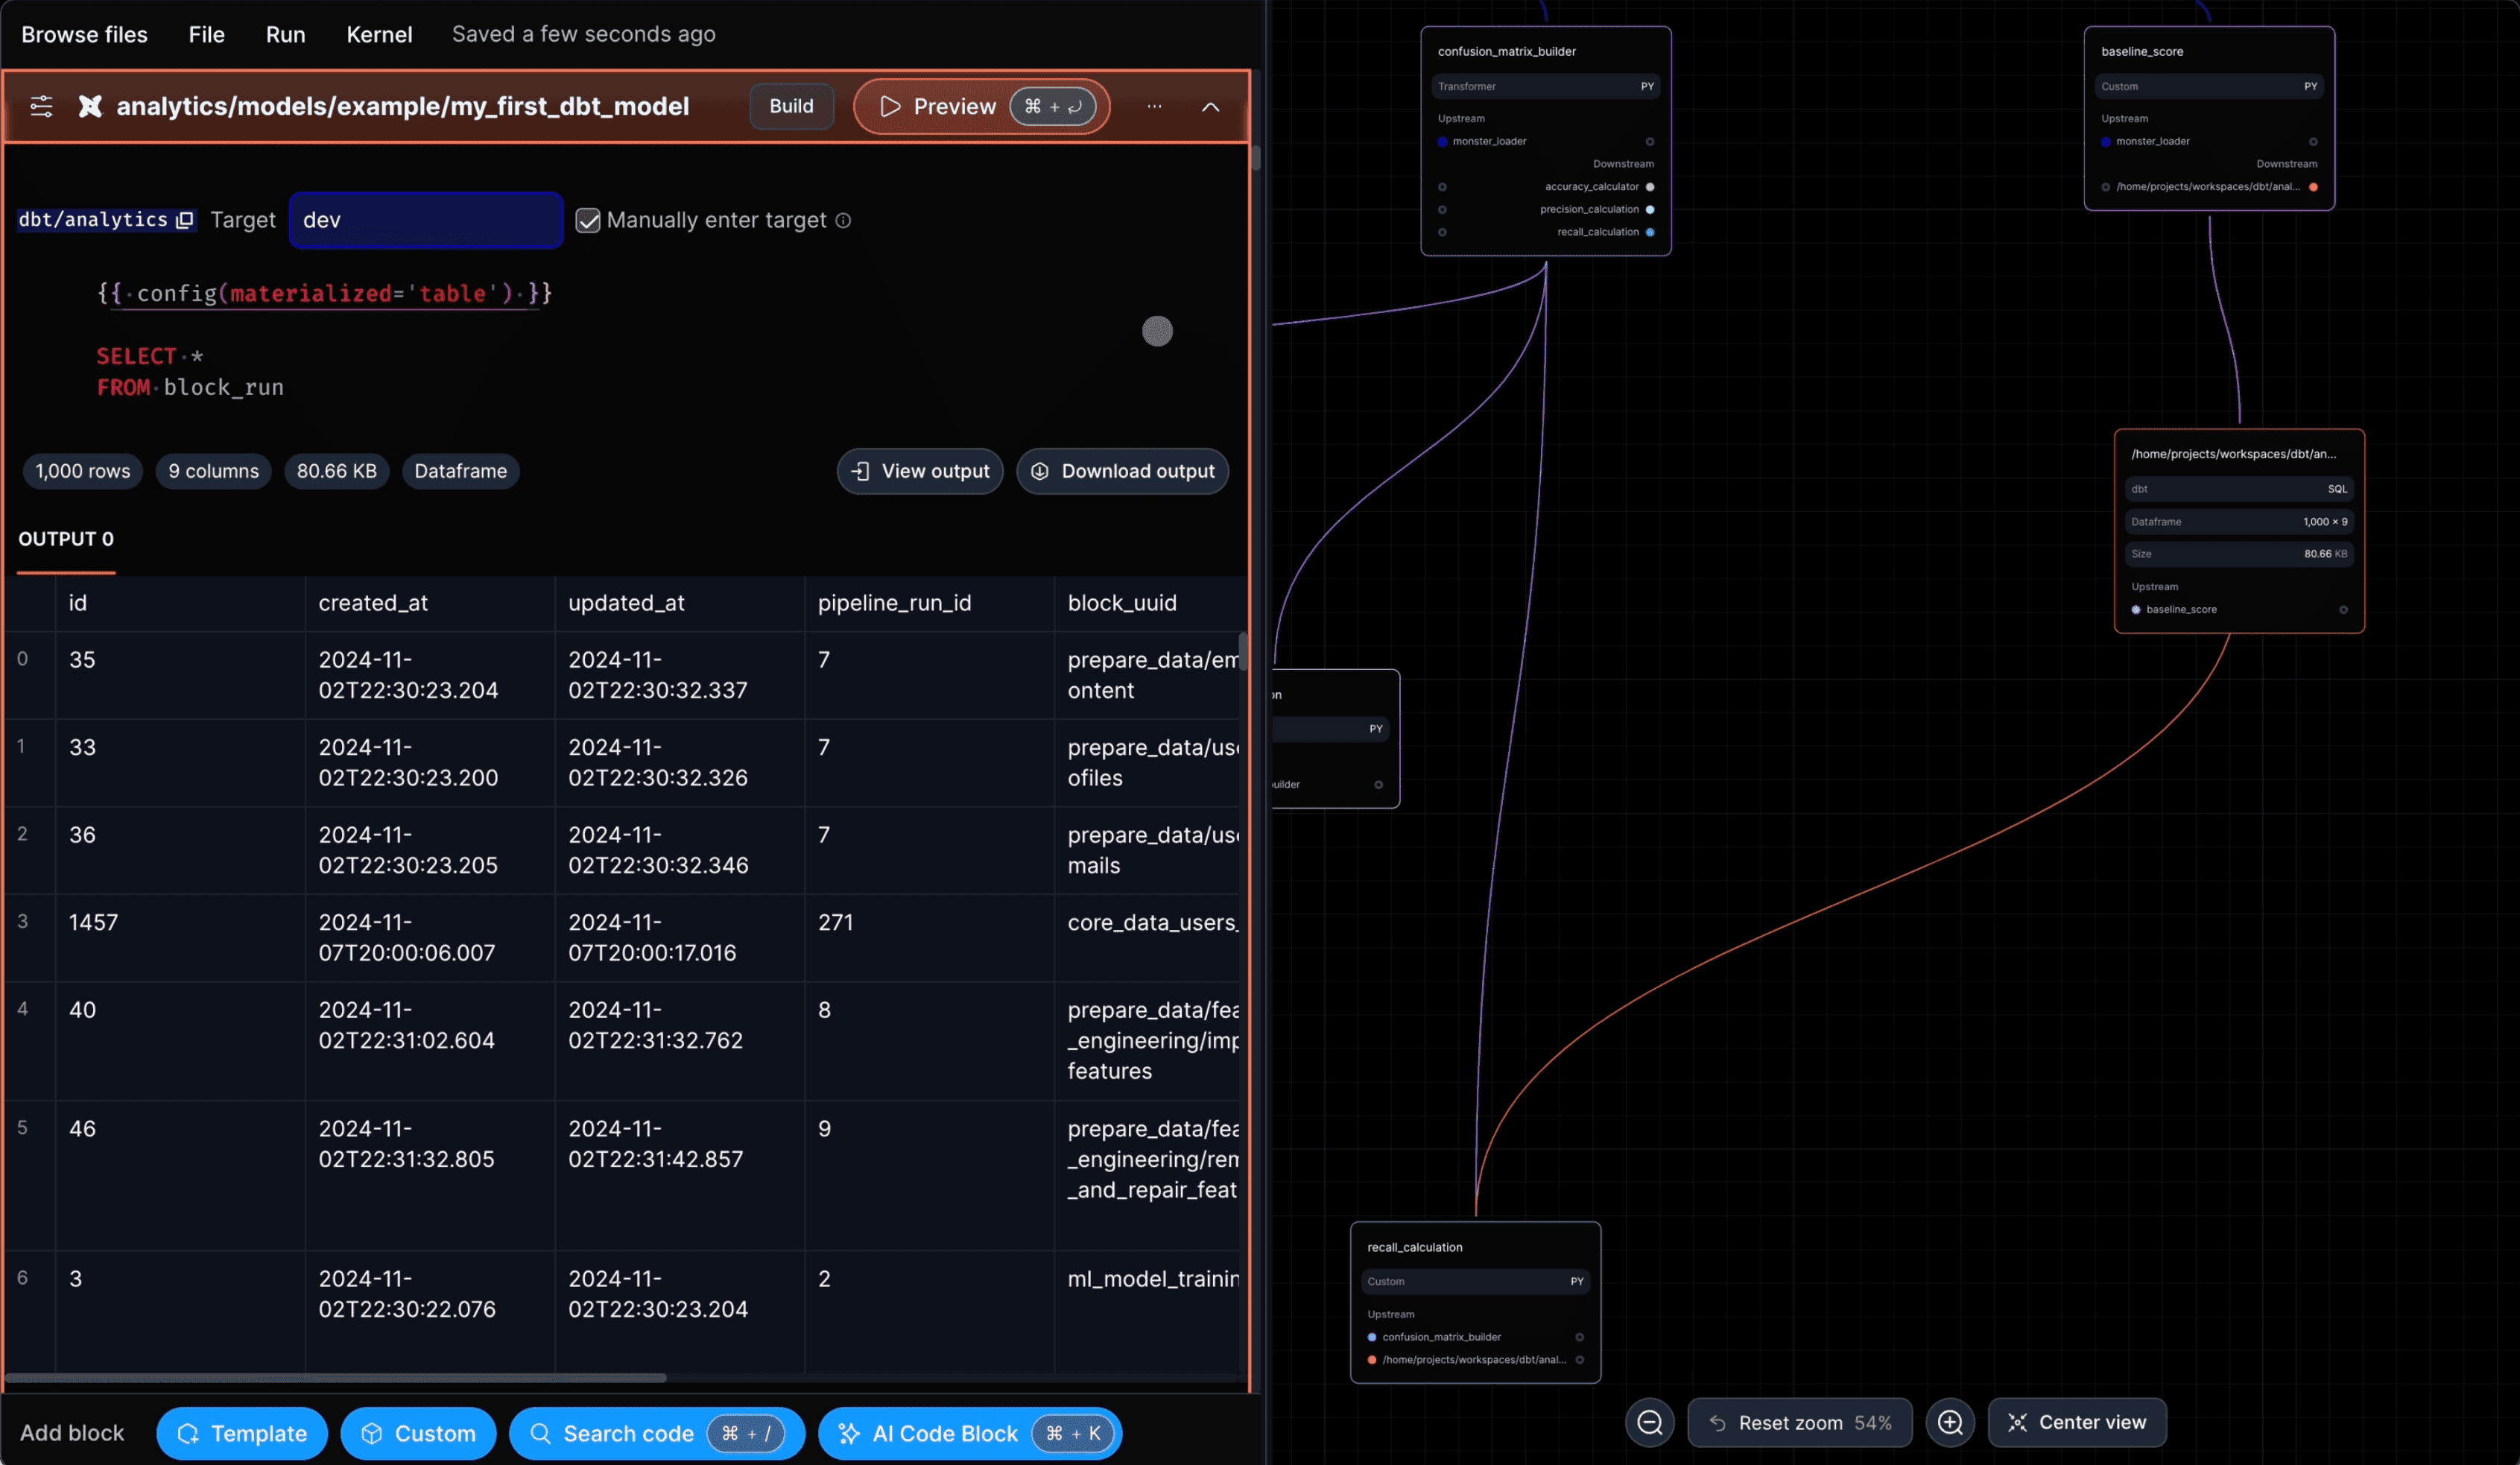Add a Template block
Viewport: 2520px width, 1465px height.
tap(242, 1433)
